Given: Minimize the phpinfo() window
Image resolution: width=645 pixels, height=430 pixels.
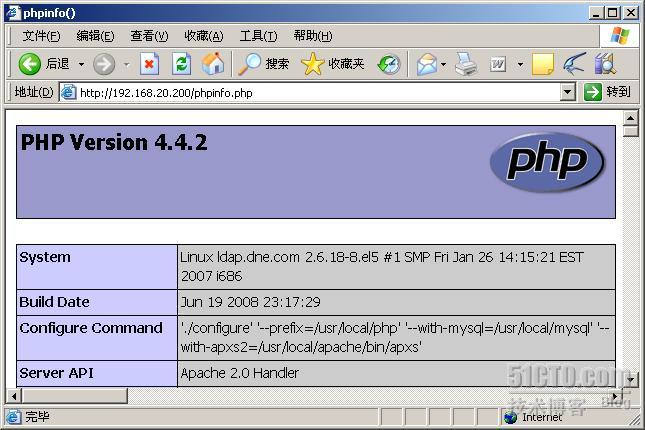Looking at the screenshot, I should [x=596, y=13].
